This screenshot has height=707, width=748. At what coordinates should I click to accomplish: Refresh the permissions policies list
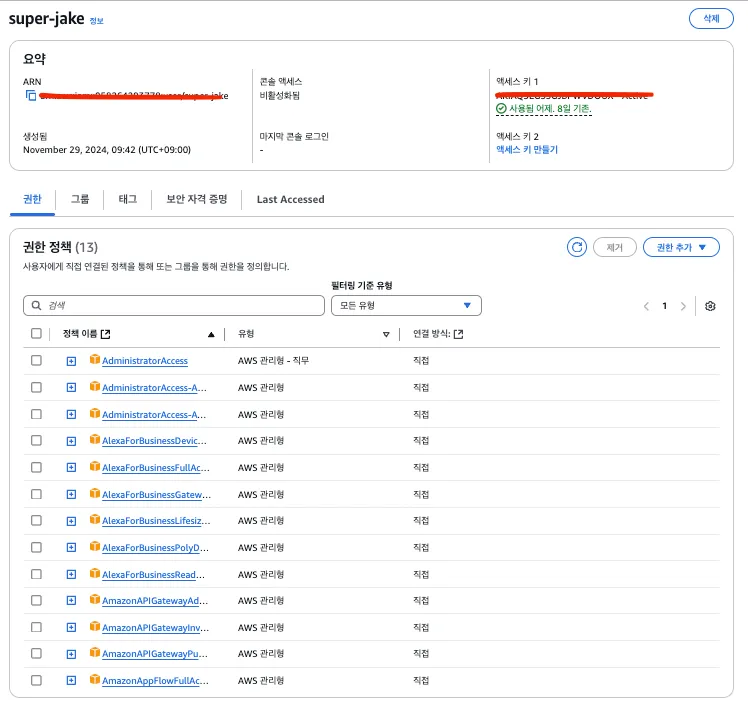coord(577,247)
